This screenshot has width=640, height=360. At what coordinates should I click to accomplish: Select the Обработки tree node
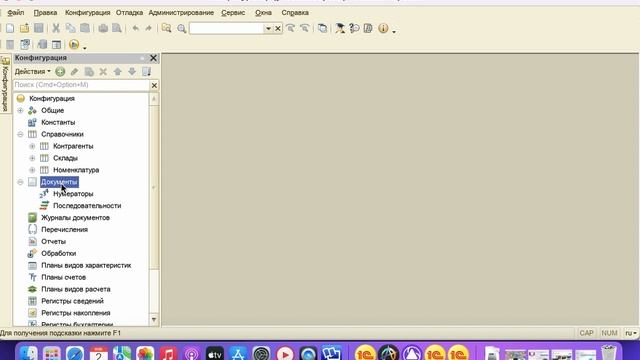58,253
